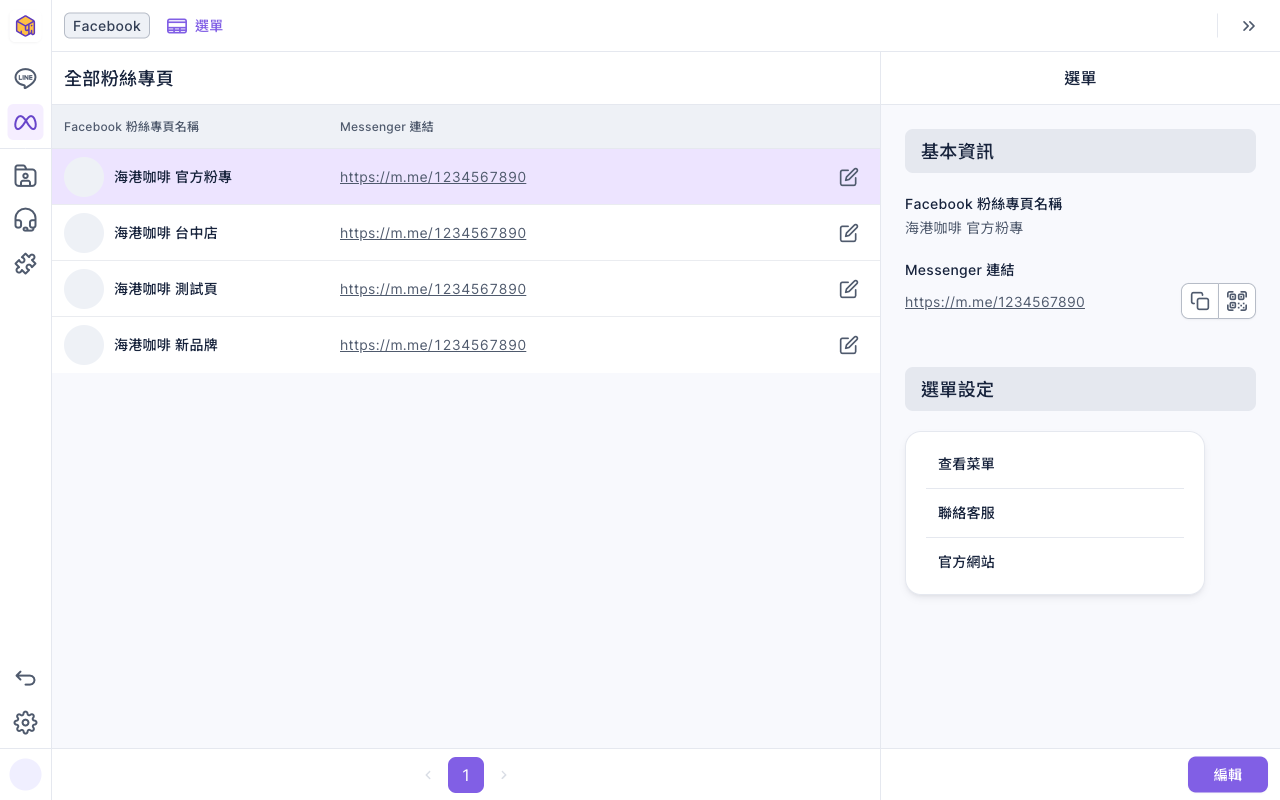
Task: Select the 海港咖啡 測試頁 page name
Action: (166, 289)
